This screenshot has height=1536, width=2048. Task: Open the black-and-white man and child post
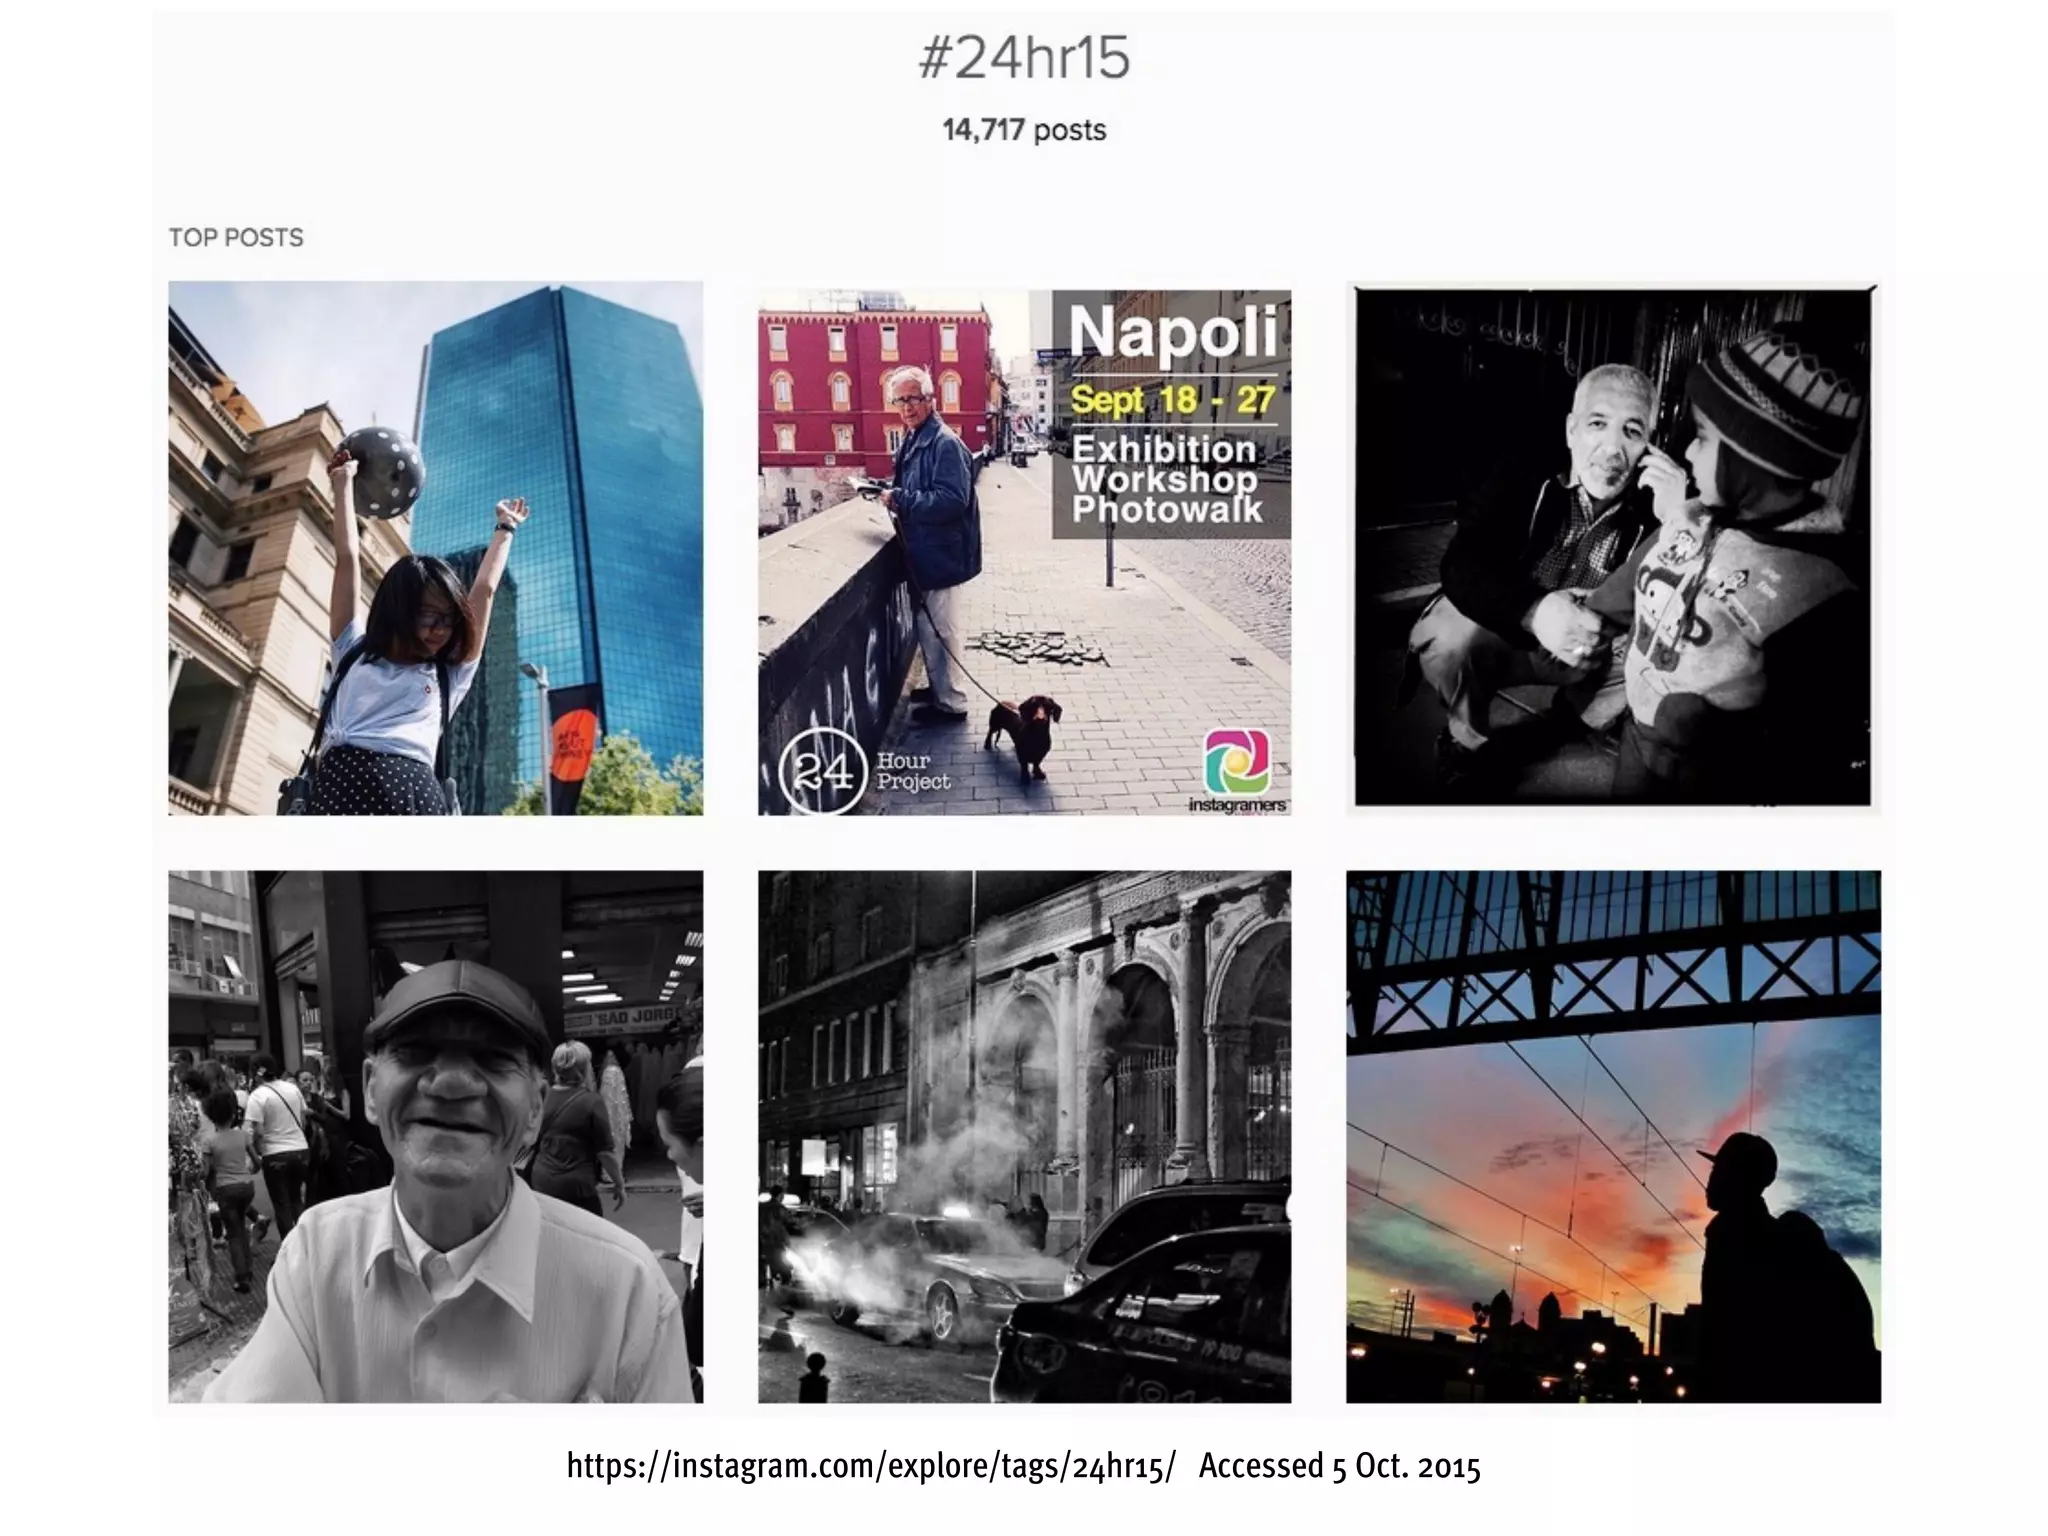point(1613,548)
